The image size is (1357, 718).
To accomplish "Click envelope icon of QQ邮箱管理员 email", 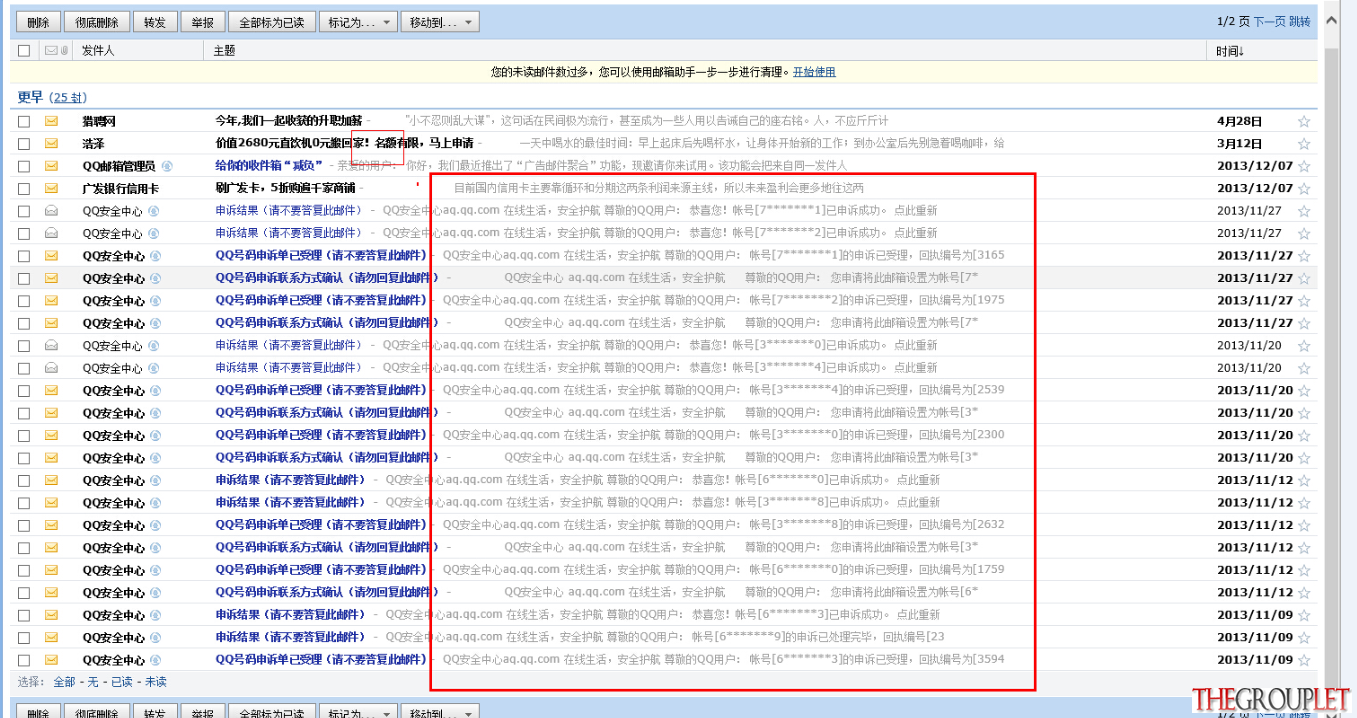I will pyautogui.click(x=51, y=166).
